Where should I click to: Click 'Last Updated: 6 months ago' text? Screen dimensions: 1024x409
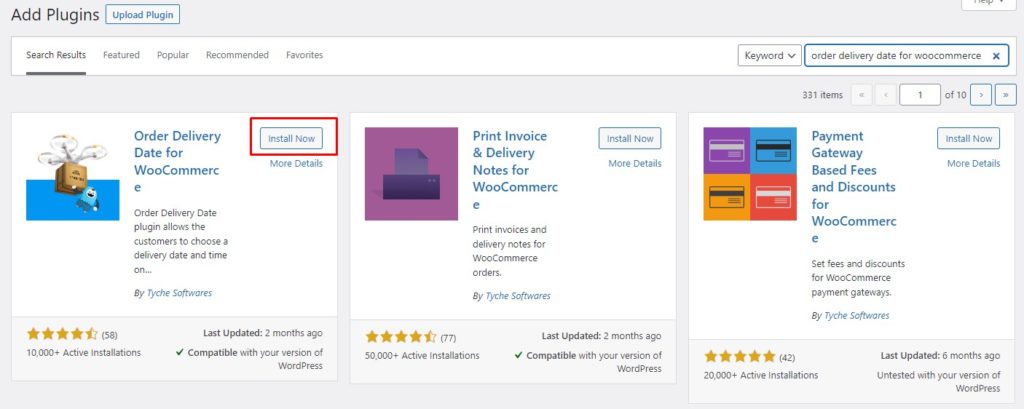click(x=940, y=356)
